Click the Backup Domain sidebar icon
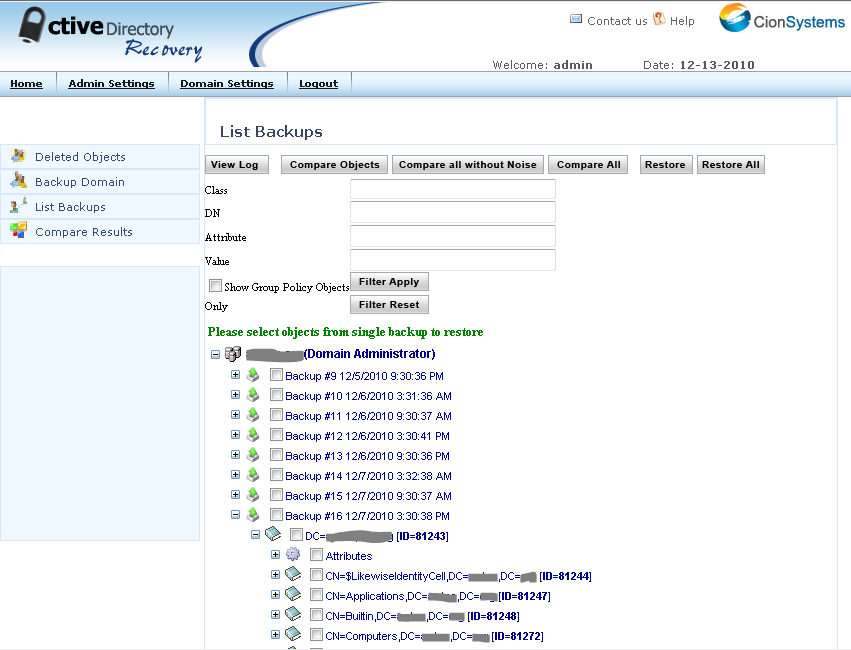Image resolution: width=851 pixels, height=650 pixels. point(17,181)
